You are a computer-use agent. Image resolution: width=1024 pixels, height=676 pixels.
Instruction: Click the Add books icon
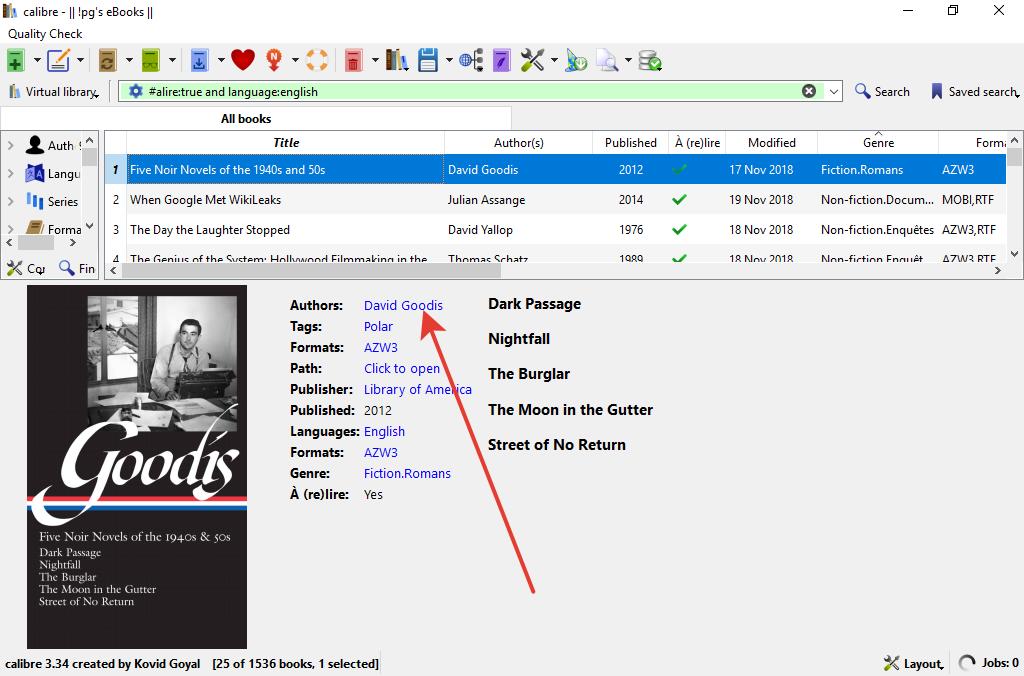point(16,61)
